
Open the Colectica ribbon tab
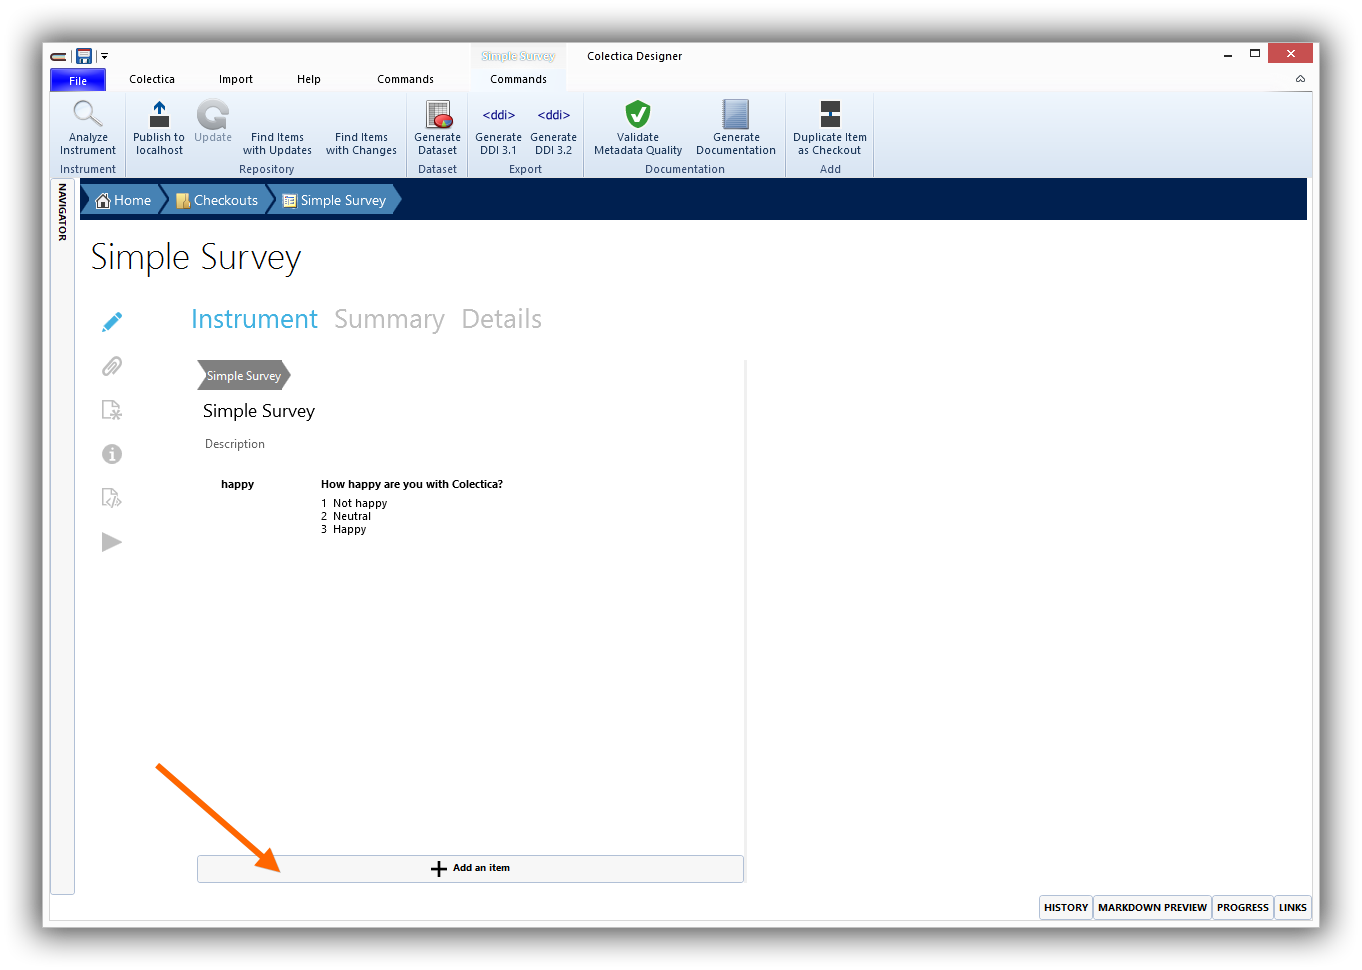pyautogui.click(x=152, y=80)
